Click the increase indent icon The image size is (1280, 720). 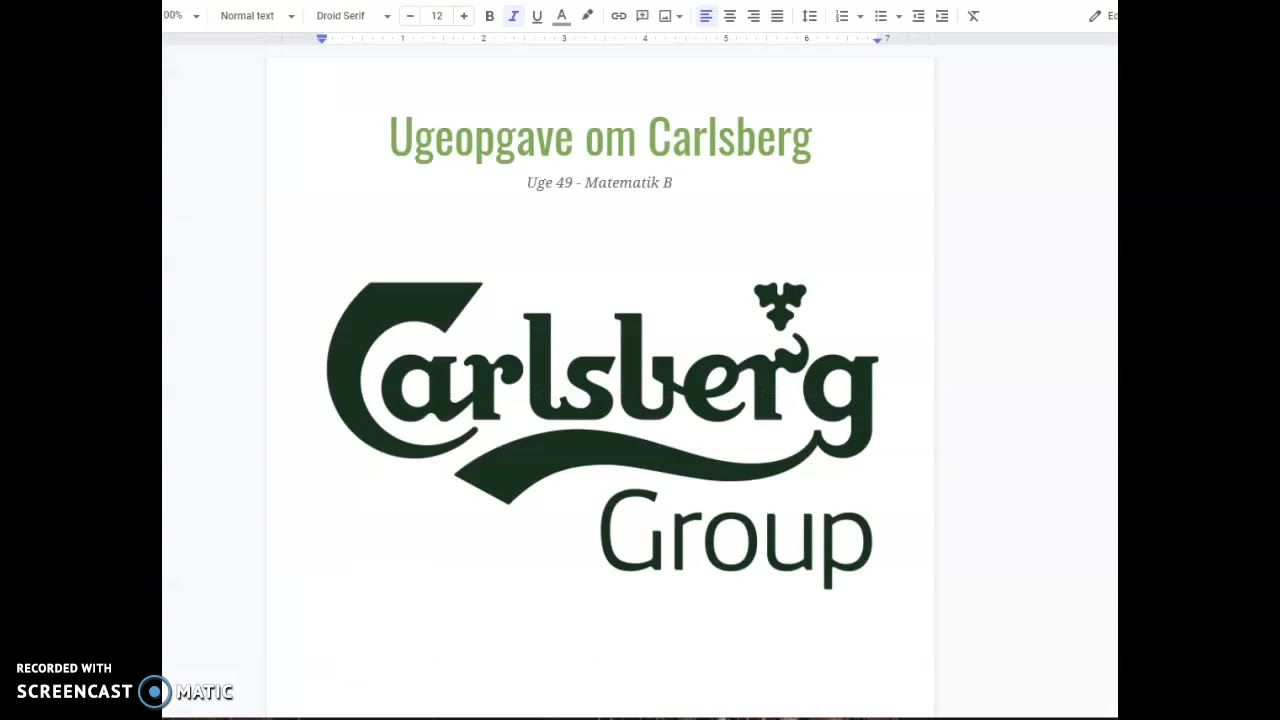[x=942, y=16]
